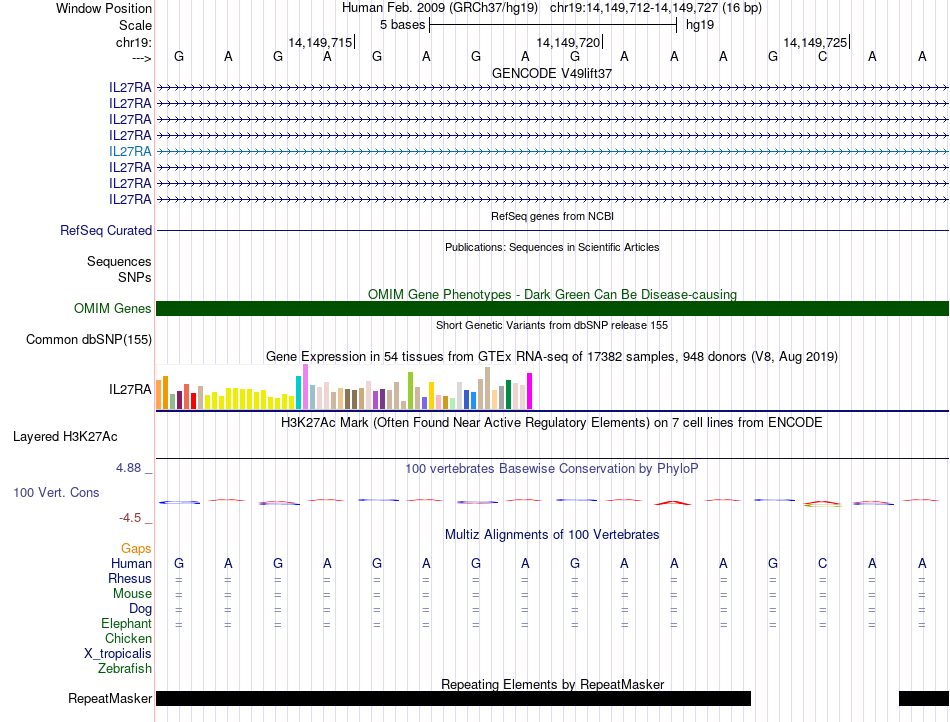Click the tall magenta bar in GTEx chart
950x722 pixels.
[x=529, y=390]
